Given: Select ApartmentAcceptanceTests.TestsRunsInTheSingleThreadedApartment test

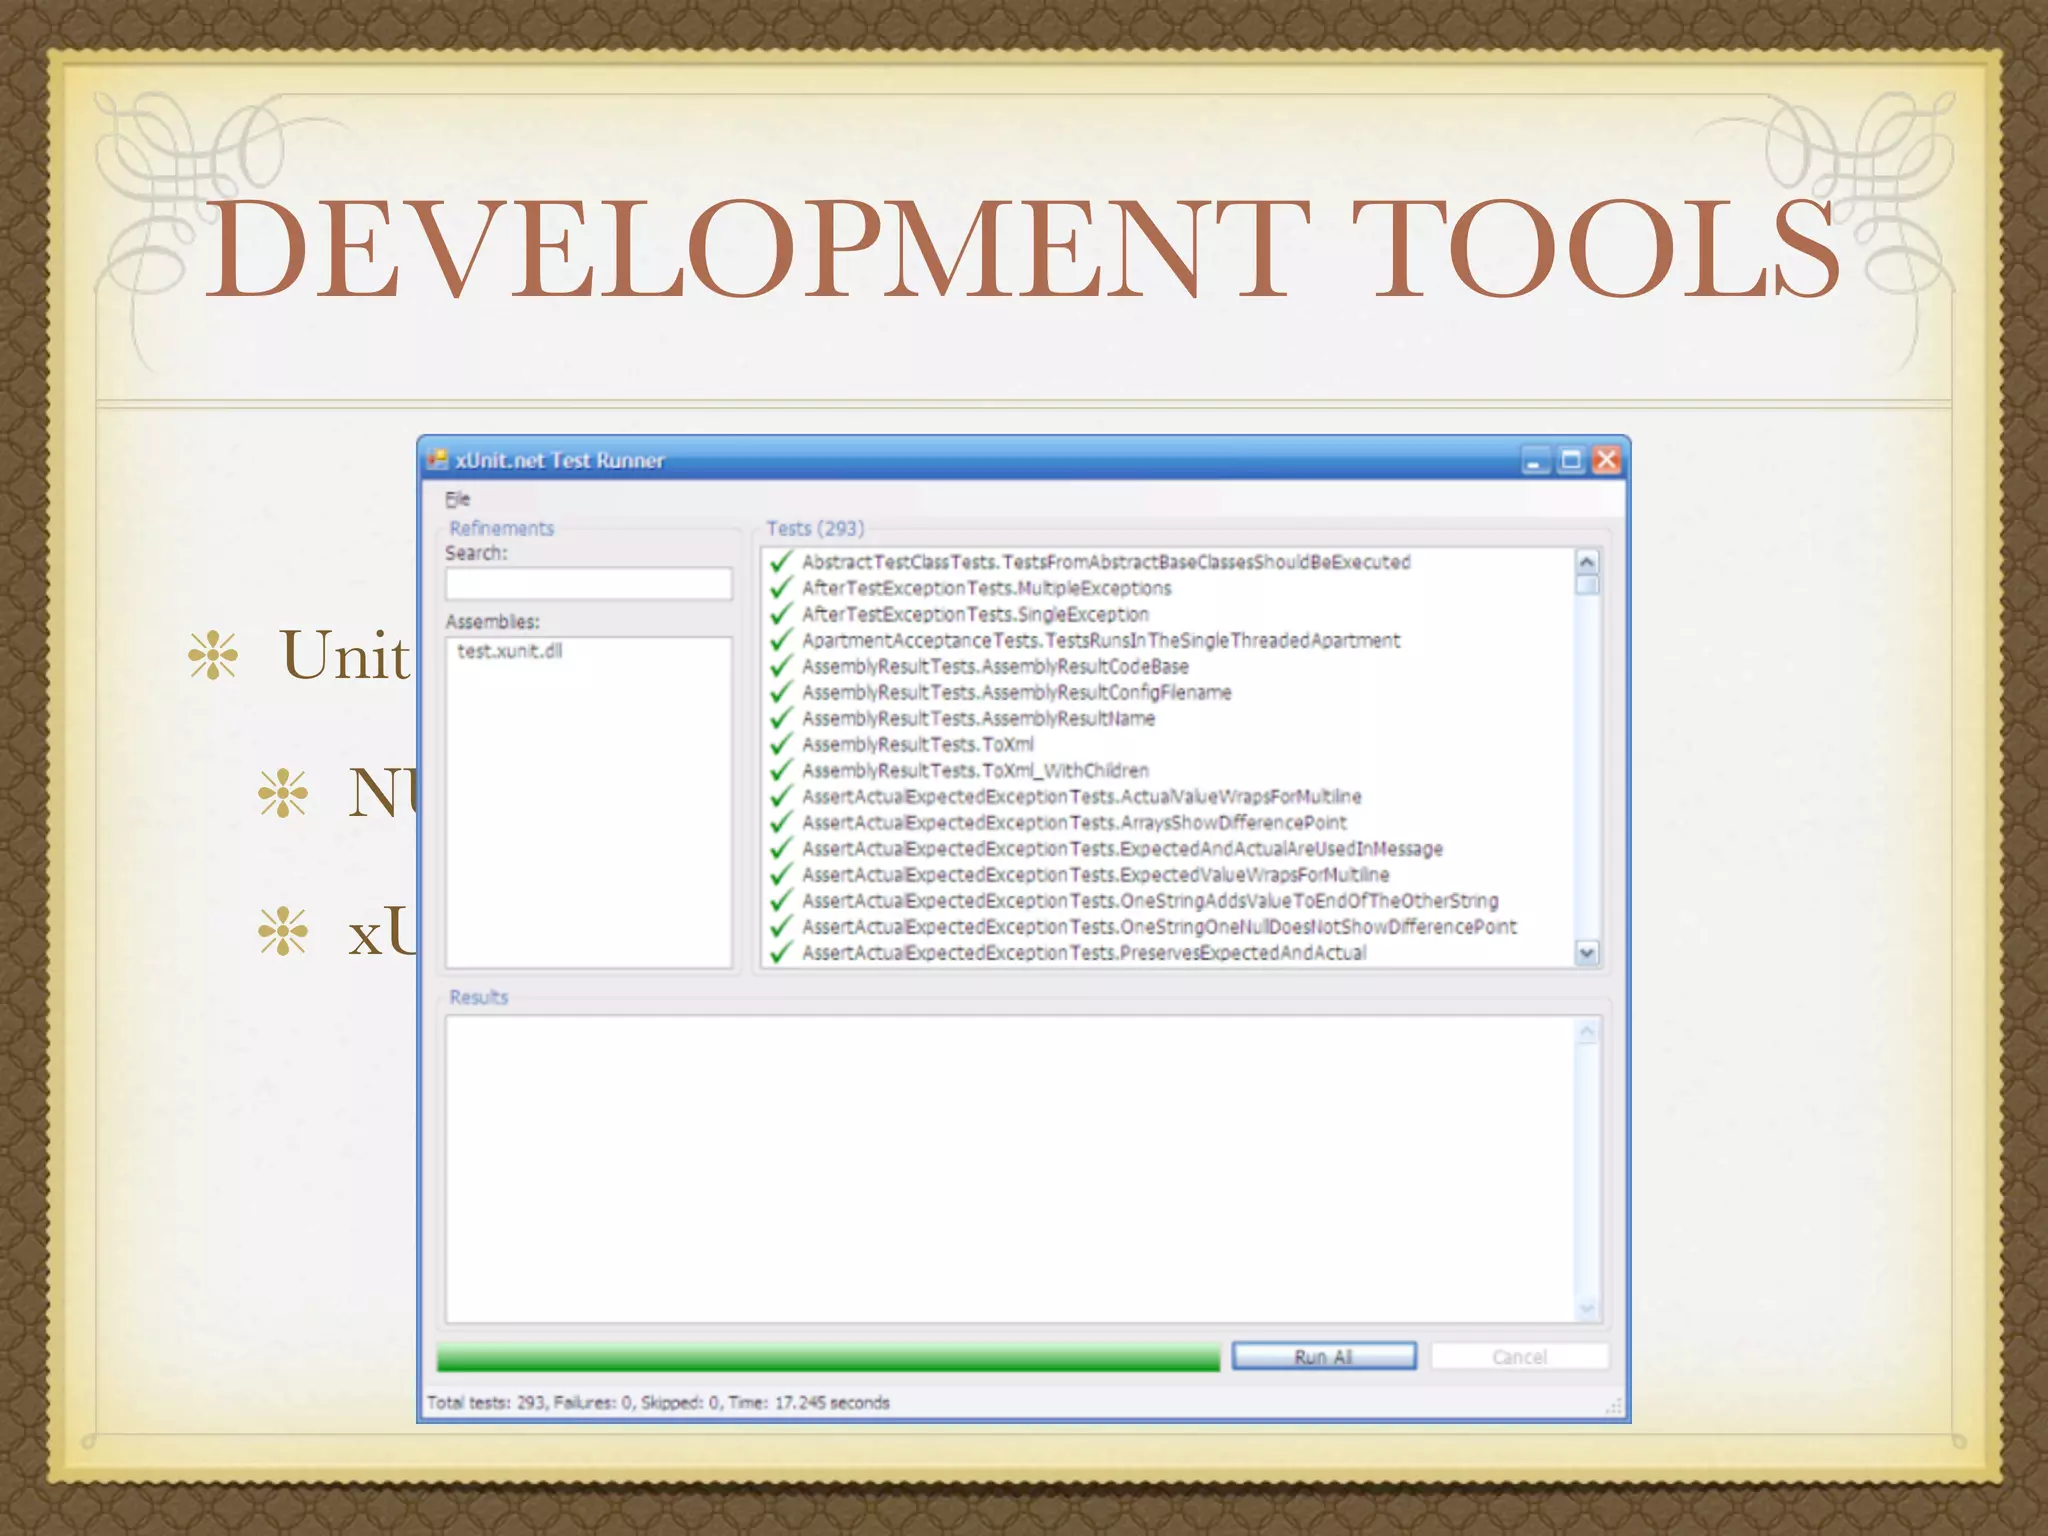Looking at the screenshot, I should (1101, 640).
